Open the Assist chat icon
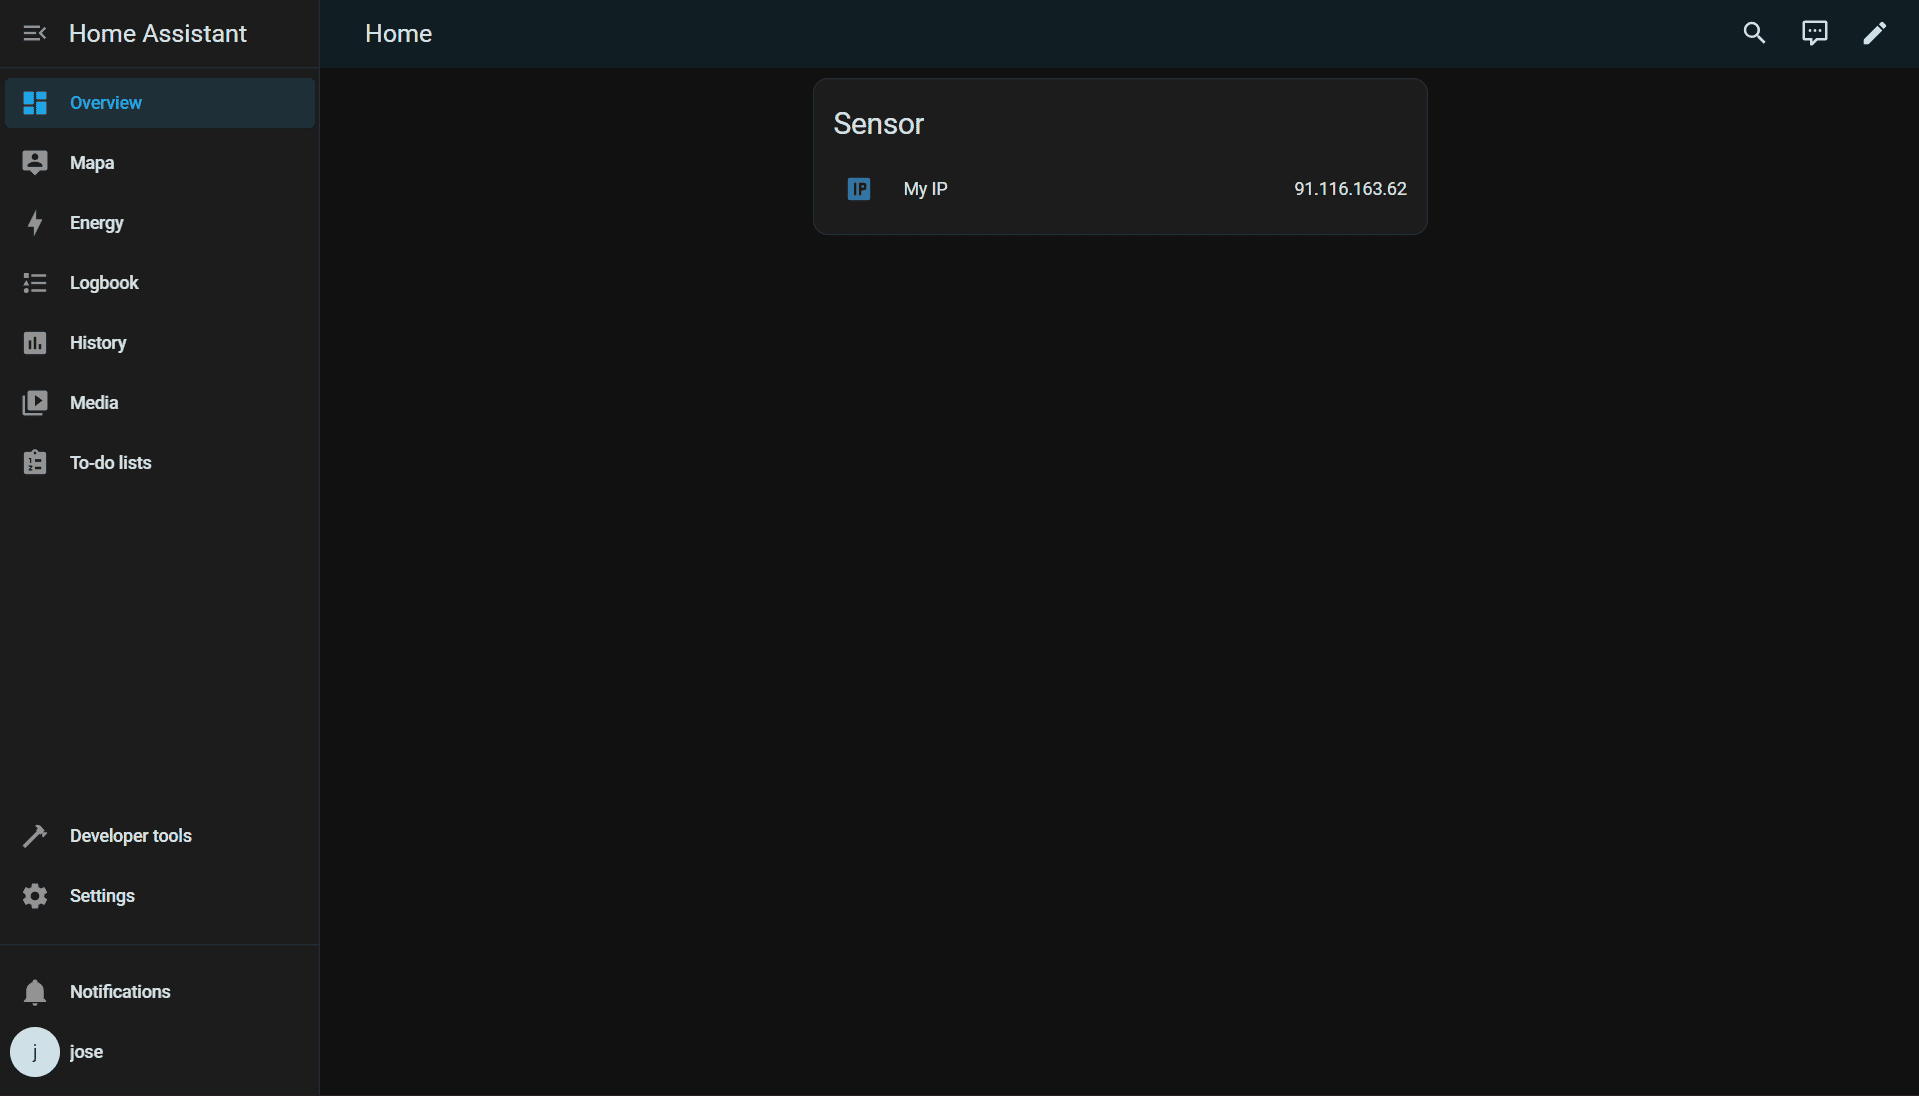This screenshot has width=1919, height=1096. click(x=1814, y=34)
